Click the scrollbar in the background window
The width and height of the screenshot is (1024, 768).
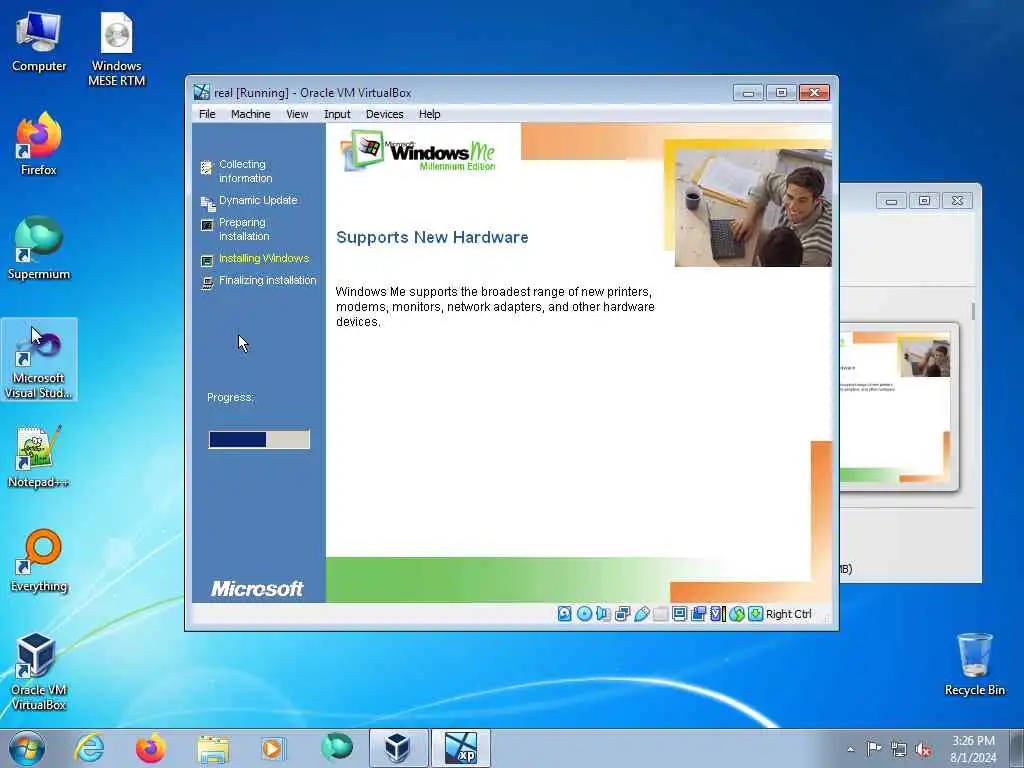tap(973, 311)
